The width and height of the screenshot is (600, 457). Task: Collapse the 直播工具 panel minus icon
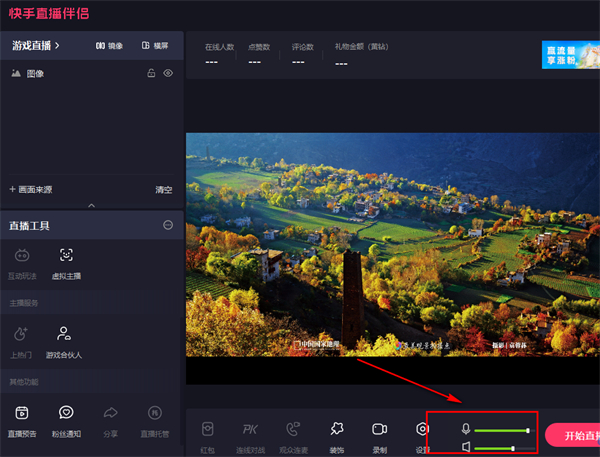[x=168, y=225]
